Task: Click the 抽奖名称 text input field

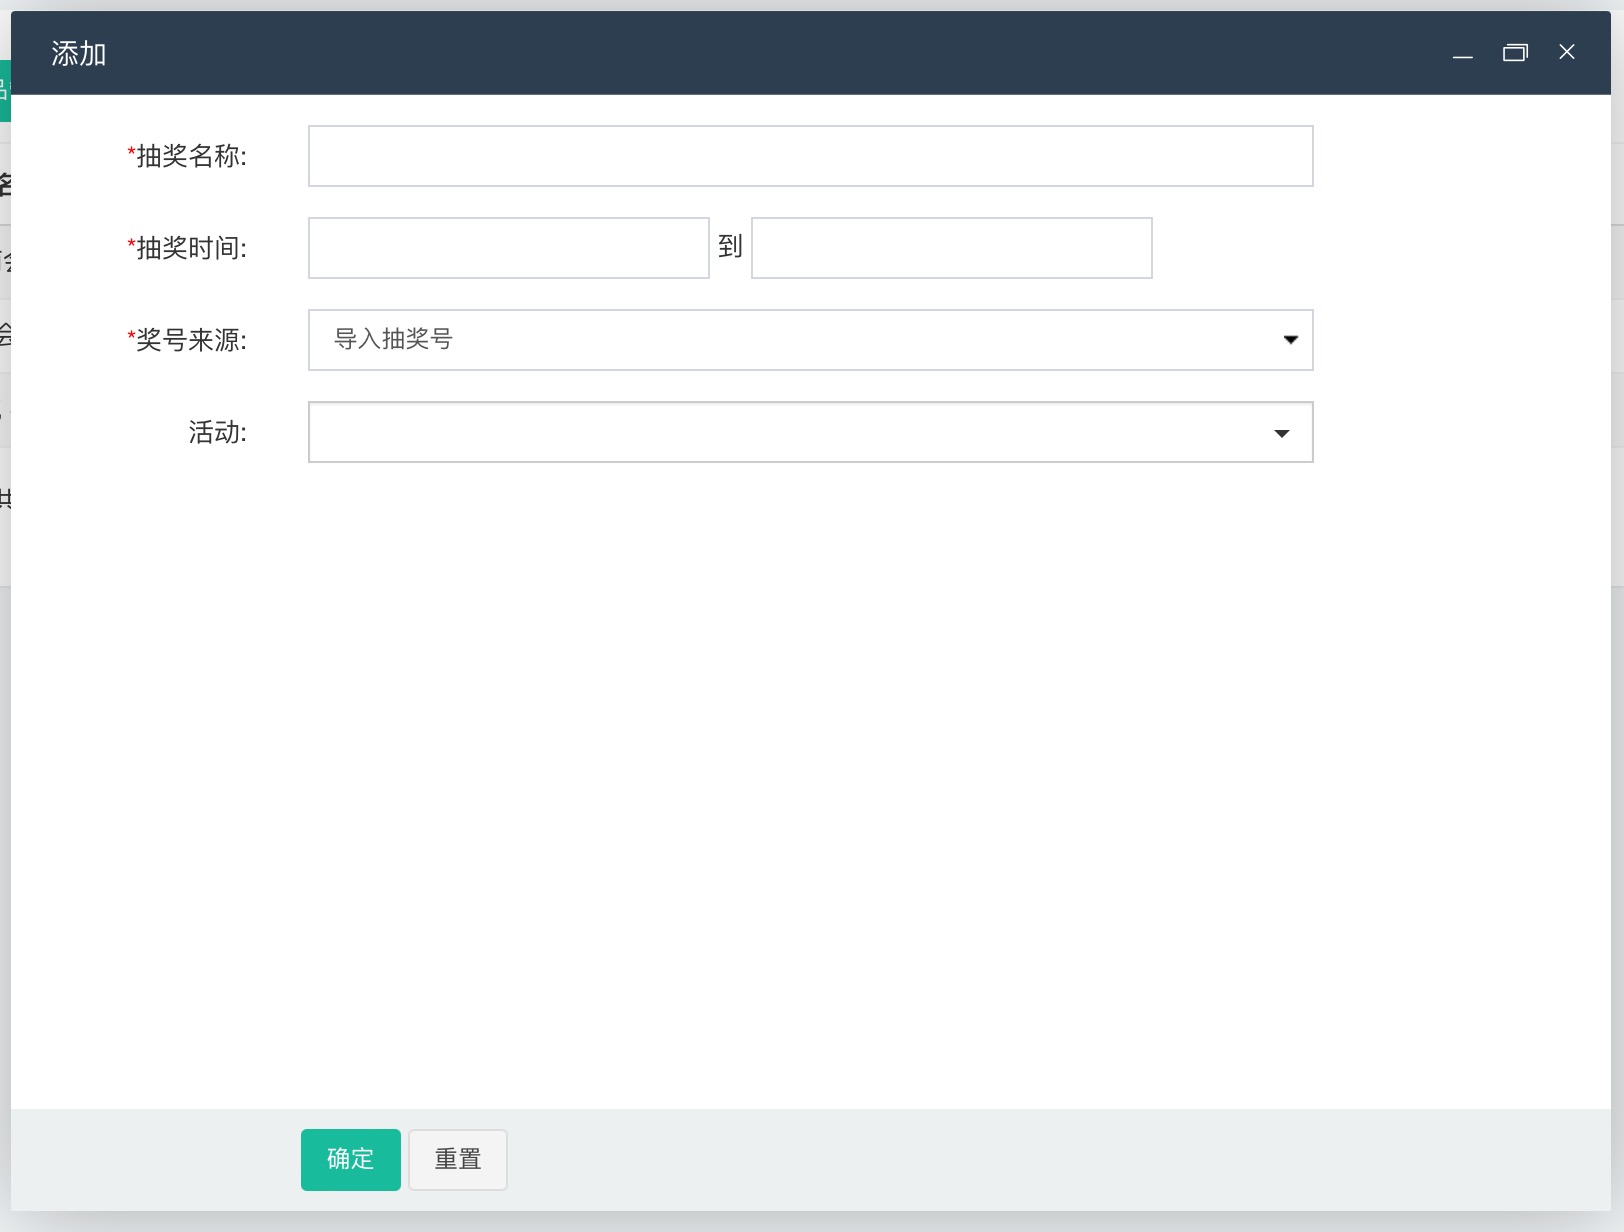Action: tap(810, 156)
